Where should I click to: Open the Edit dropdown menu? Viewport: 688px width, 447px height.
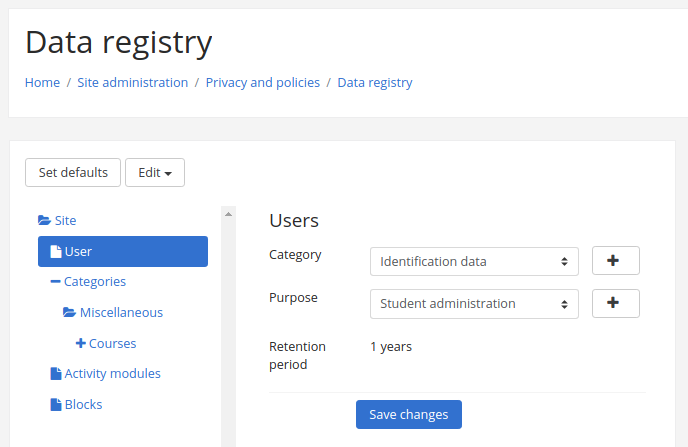[x=154, y=173]
